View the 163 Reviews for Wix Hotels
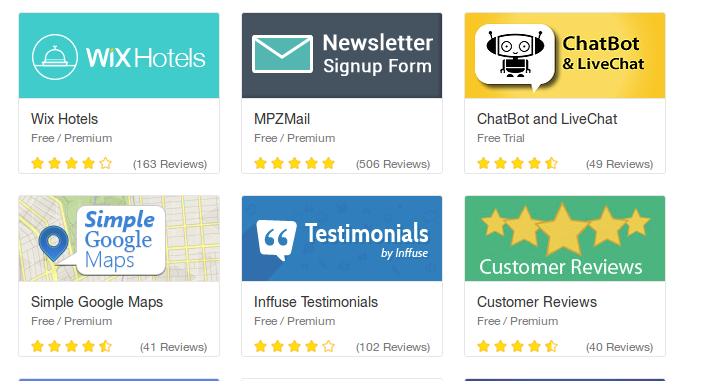 click(170, 164)
